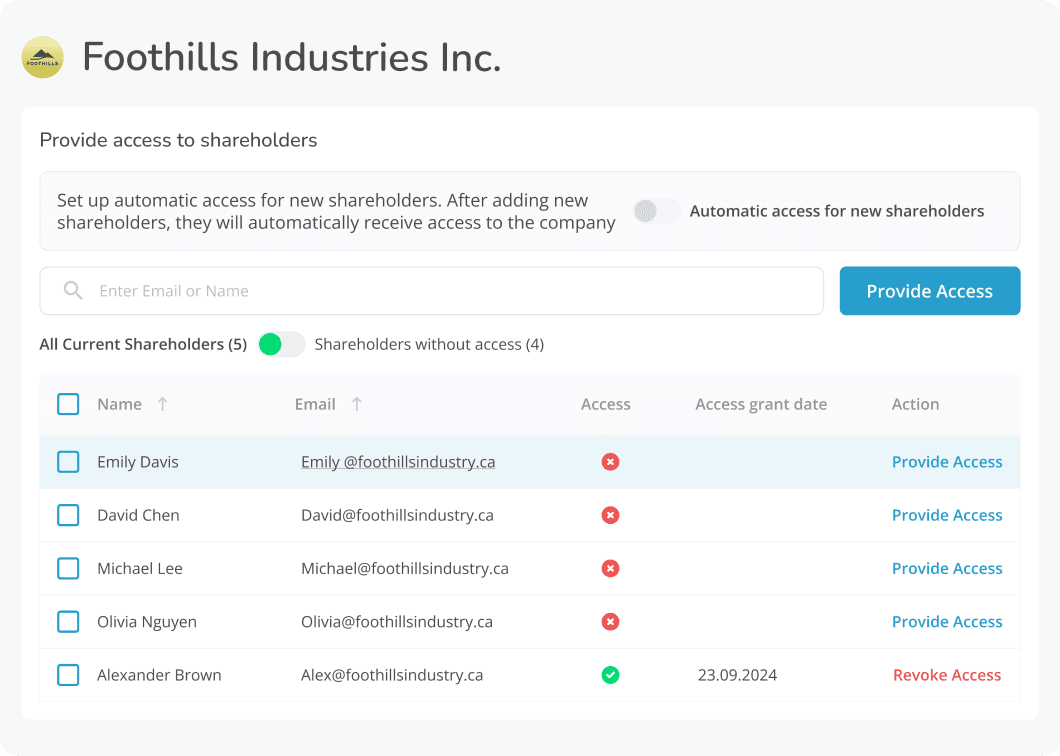Enable automatic access for new shareholders
1060x756 pixels.
pos(657,211)
